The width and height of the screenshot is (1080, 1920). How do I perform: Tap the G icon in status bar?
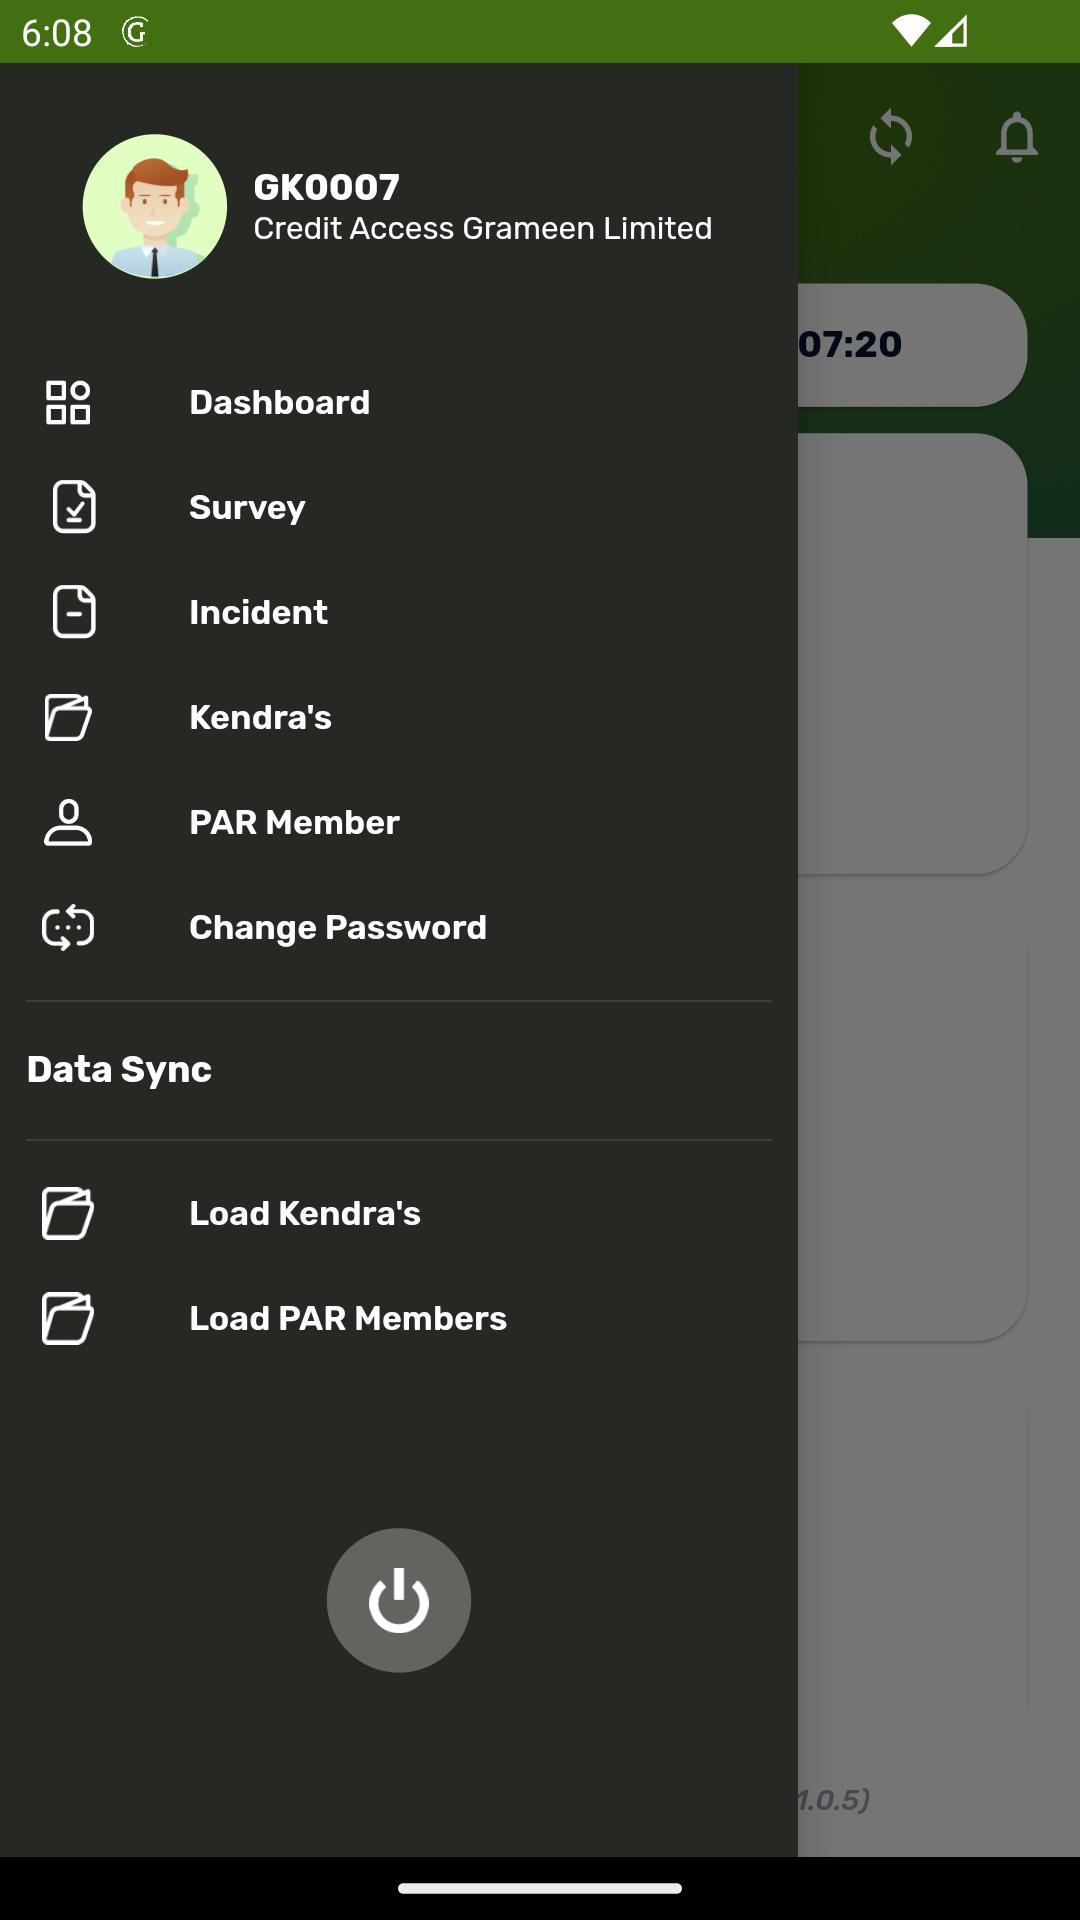pos(135,32)
